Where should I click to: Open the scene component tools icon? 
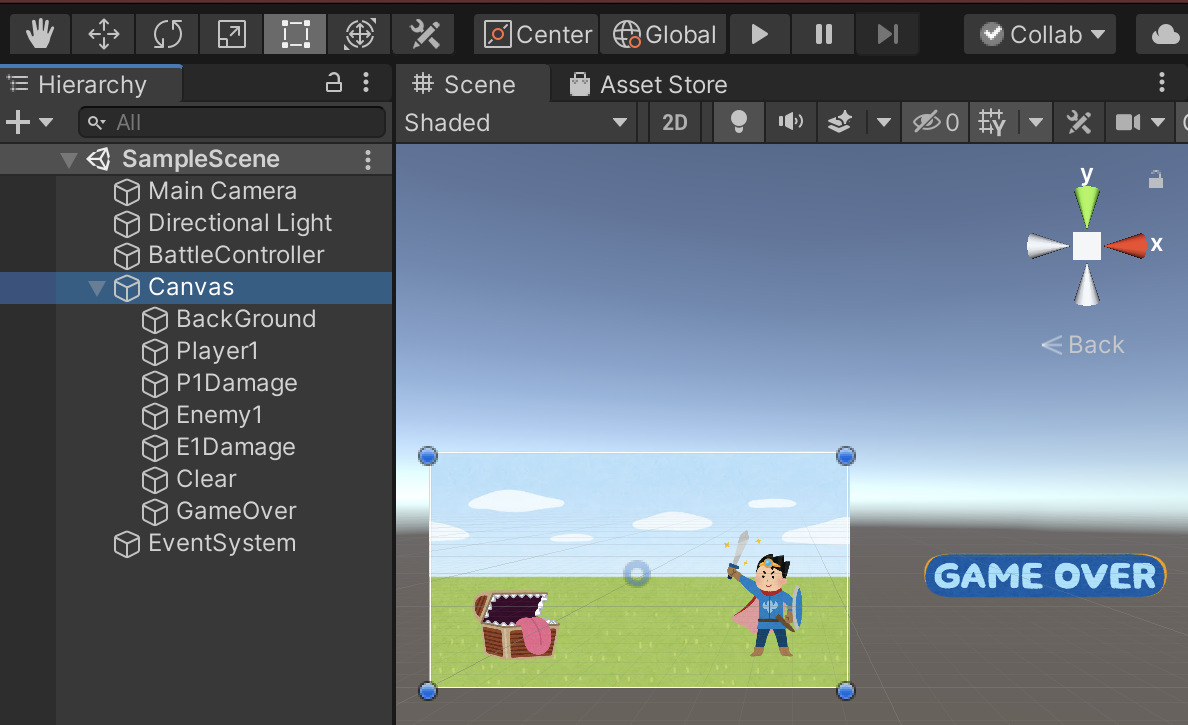[1079, 123]
